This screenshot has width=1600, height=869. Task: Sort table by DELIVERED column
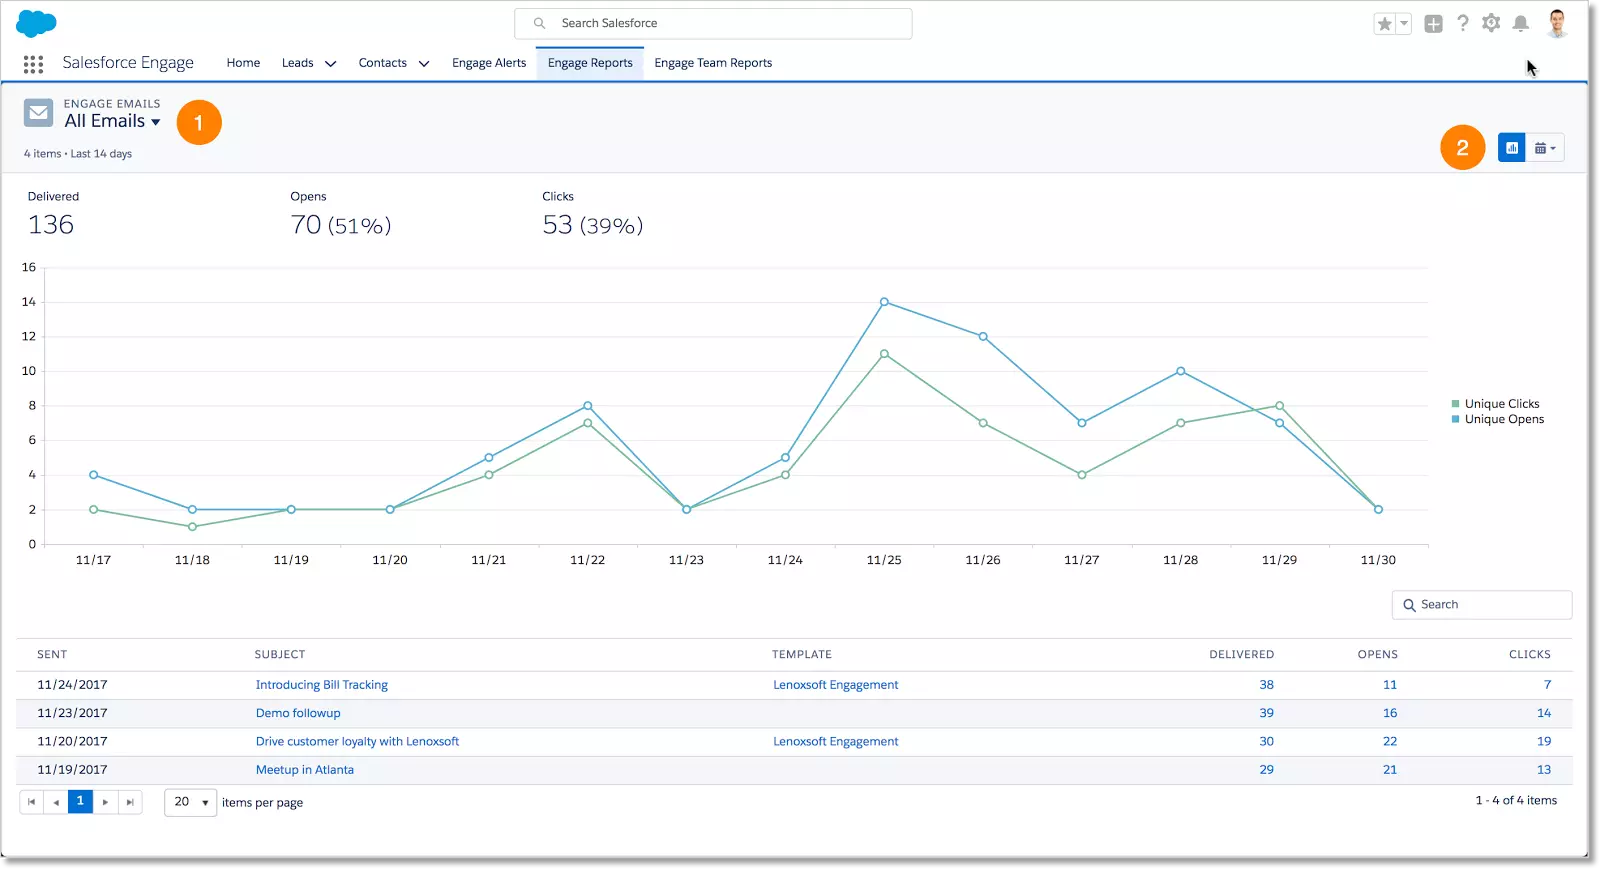(1242, 655)
